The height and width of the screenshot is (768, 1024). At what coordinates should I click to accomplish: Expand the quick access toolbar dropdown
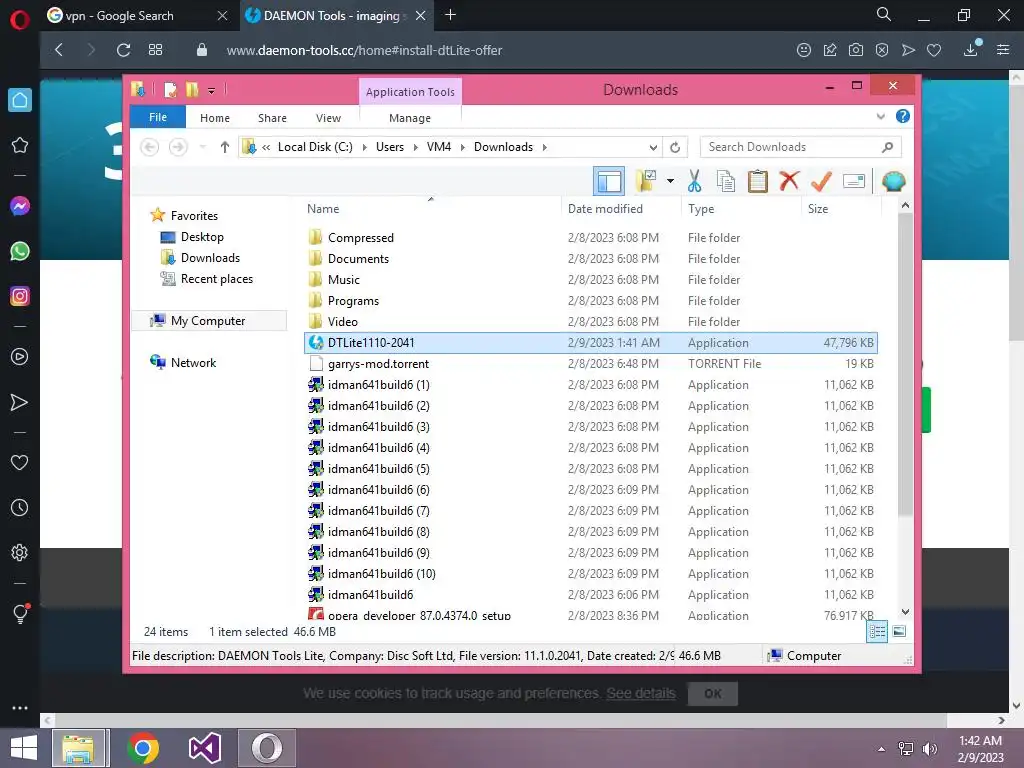(212, 91)
